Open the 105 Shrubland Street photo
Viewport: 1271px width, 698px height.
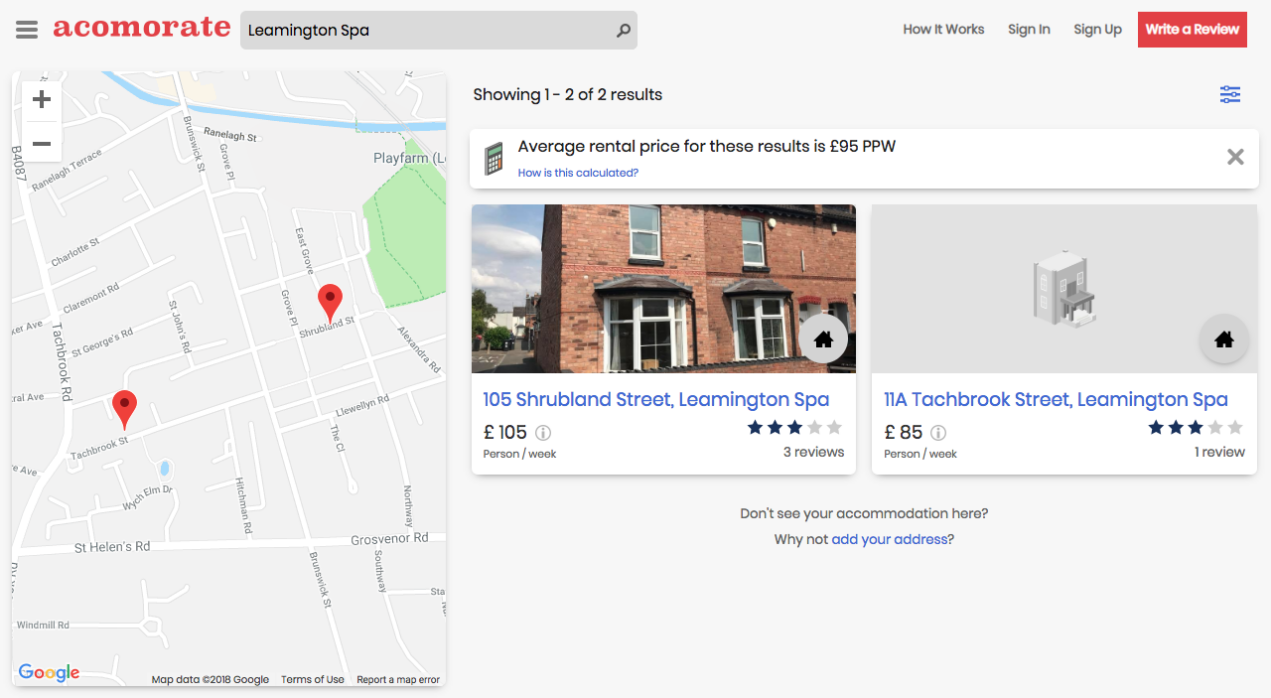pos(664,289)
